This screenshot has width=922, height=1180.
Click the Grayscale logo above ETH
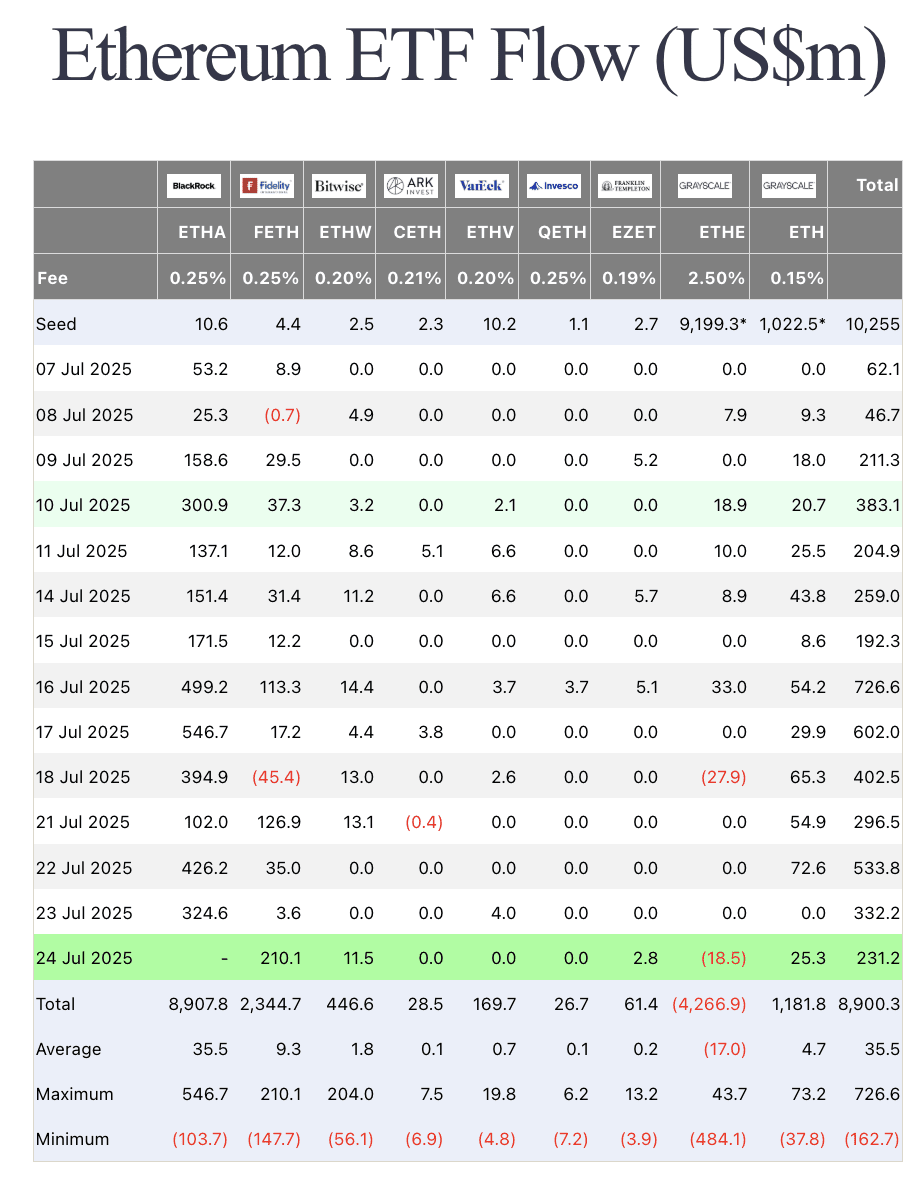click(x=789, y=185)
